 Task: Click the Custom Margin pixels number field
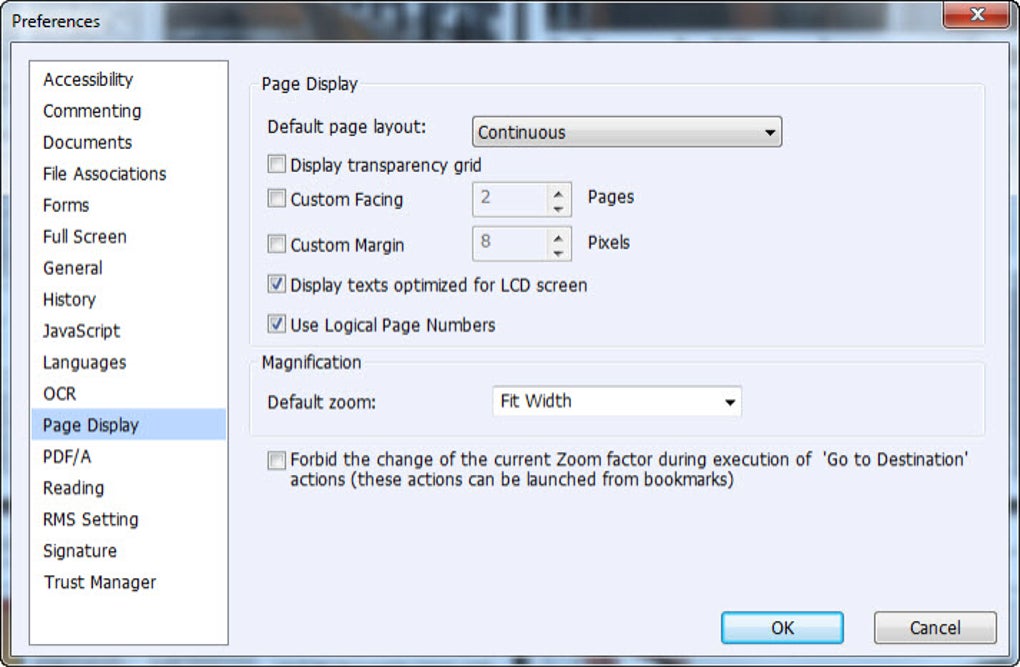tap(510, 243)
